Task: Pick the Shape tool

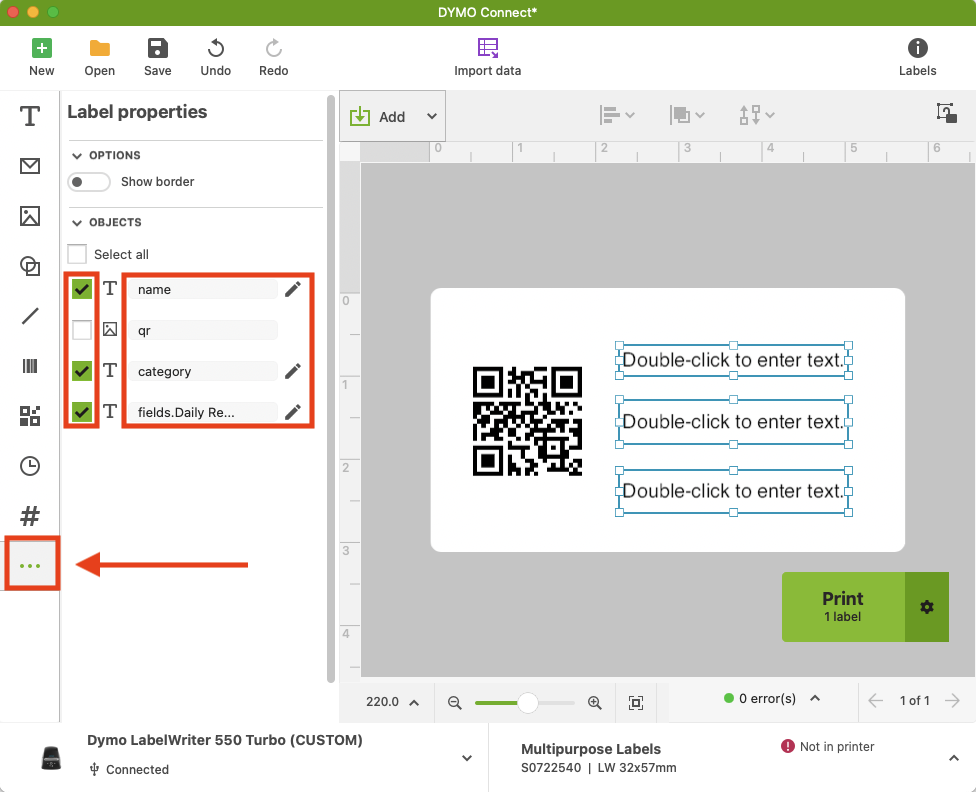Action: coord(30,266)
